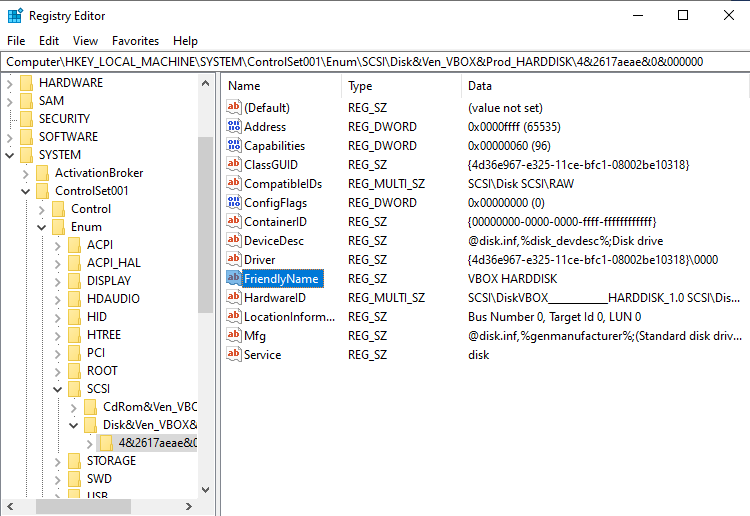The width and height of the screenshot is (750, 516).
Task: Click REG_MULTI_SZ type of HardwareID row
Action: click(x=386, y=297)
